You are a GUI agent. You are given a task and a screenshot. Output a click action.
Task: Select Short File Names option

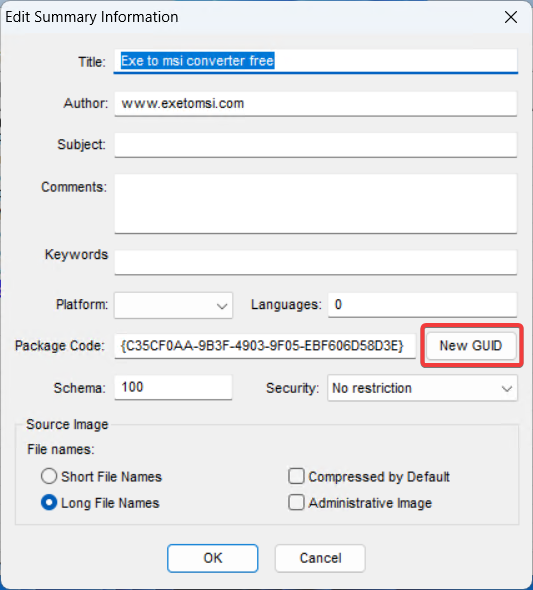101,477
